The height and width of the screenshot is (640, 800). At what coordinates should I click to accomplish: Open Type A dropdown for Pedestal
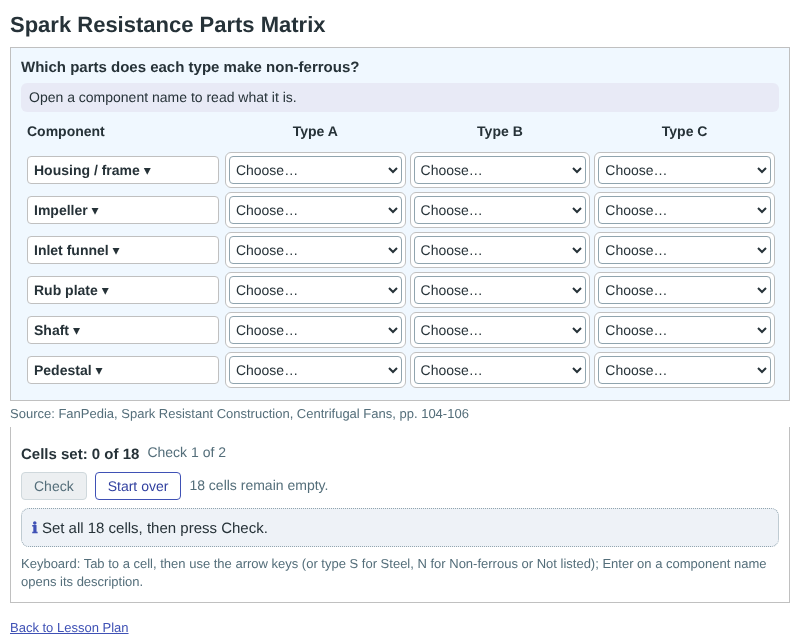click(315, 370)
